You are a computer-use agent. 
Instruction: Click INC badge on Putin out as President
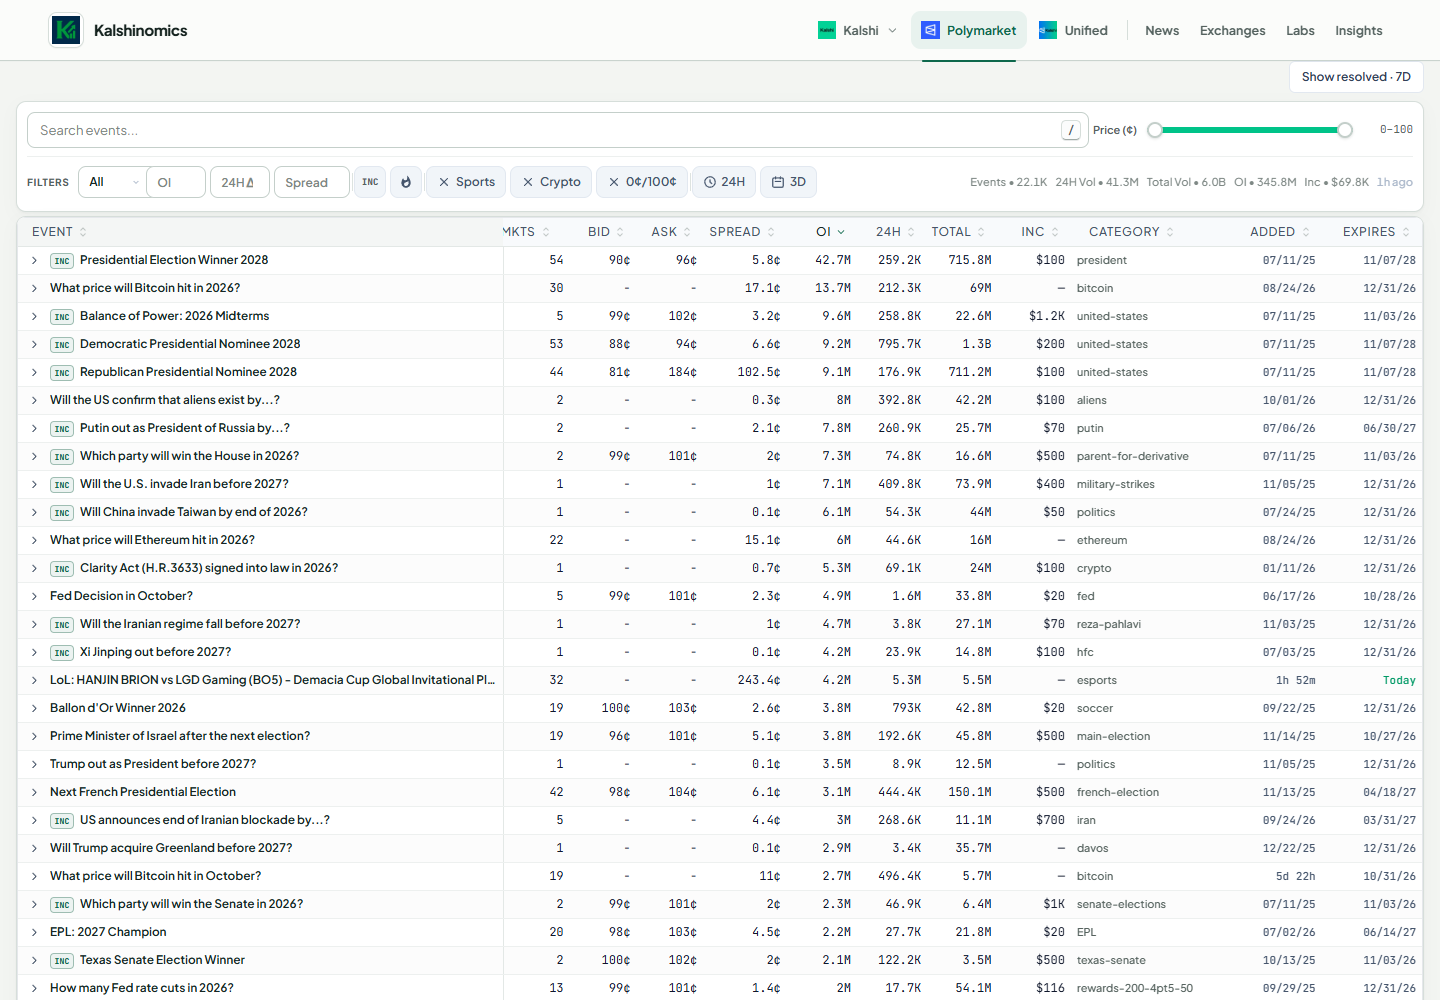click(x=62, y=428)
